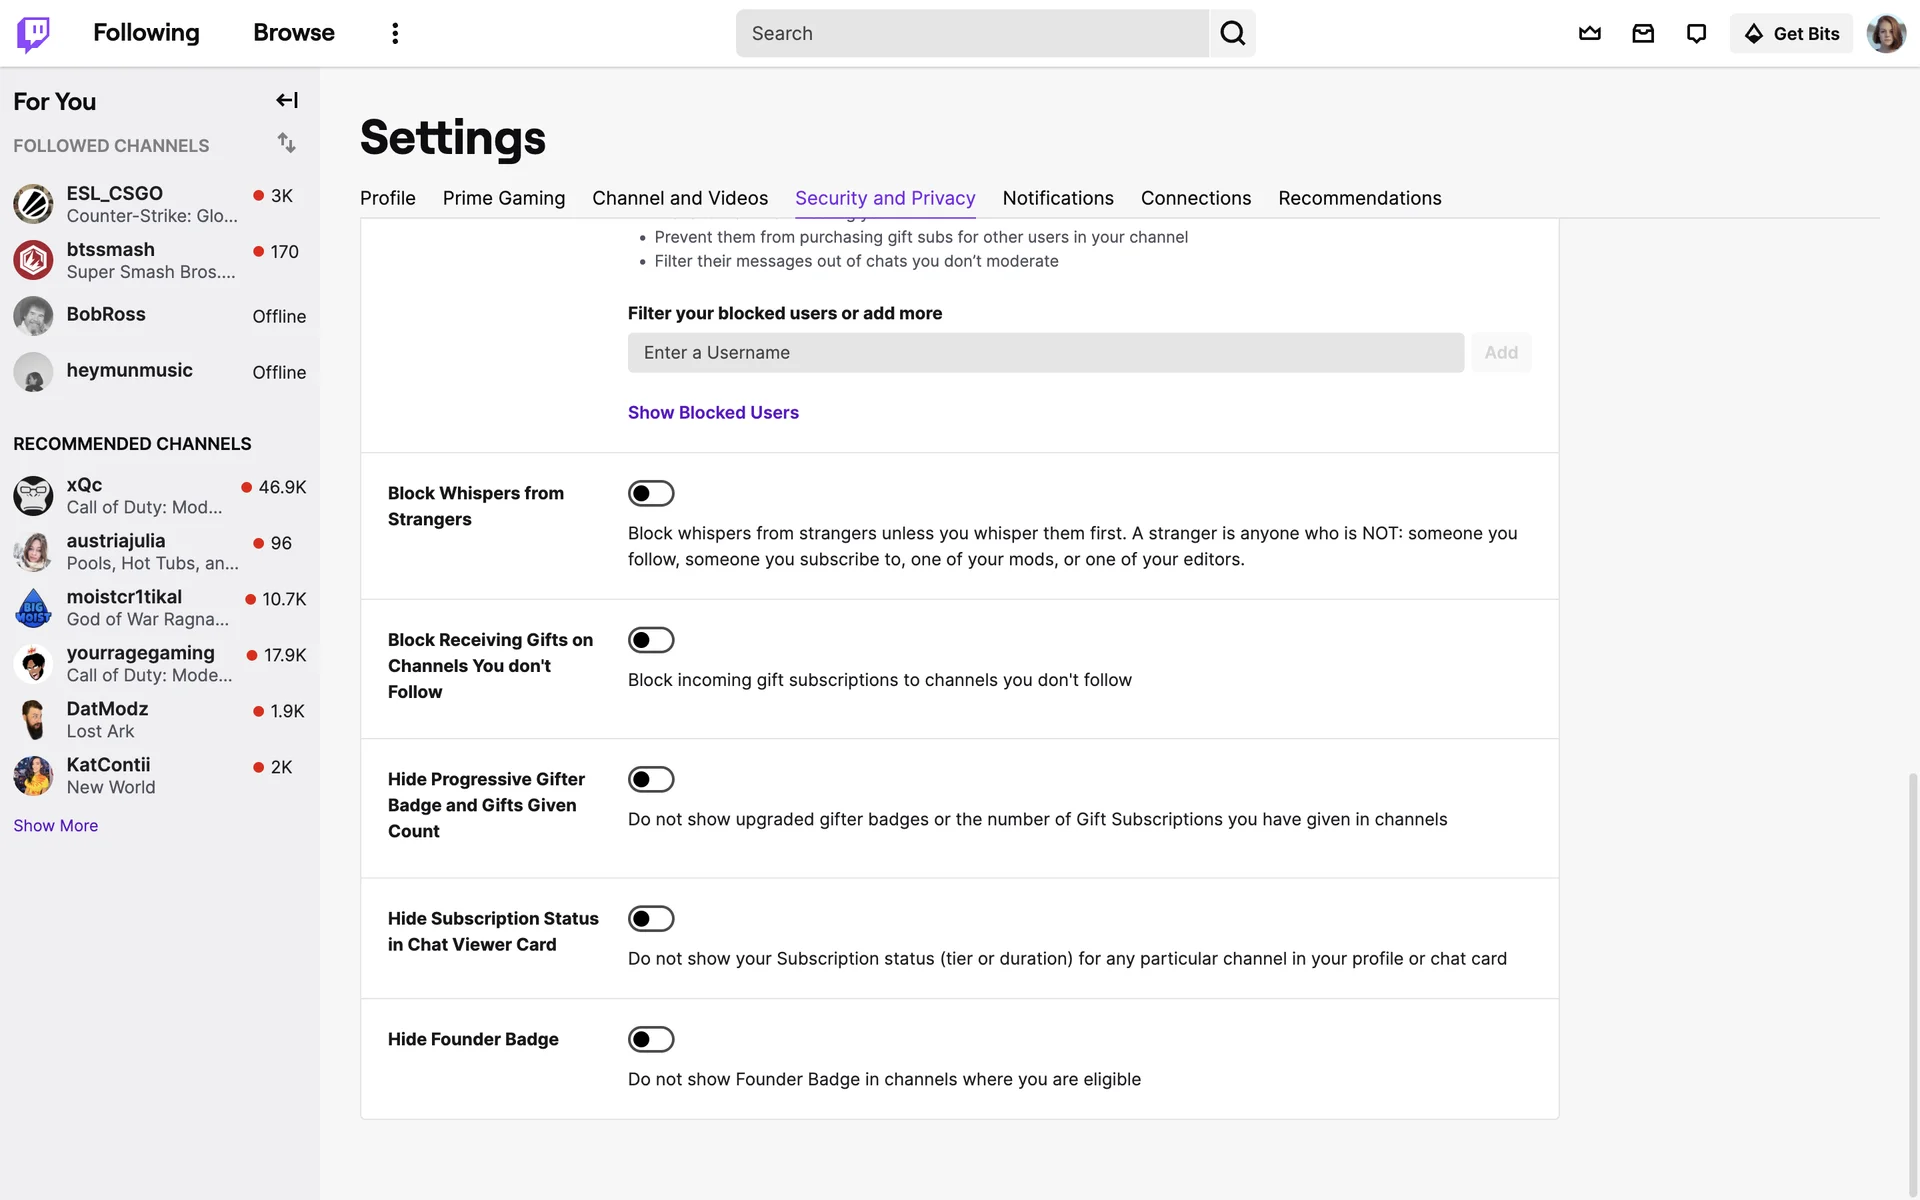Click the Enter a Username field

[x=1045, y=352]
